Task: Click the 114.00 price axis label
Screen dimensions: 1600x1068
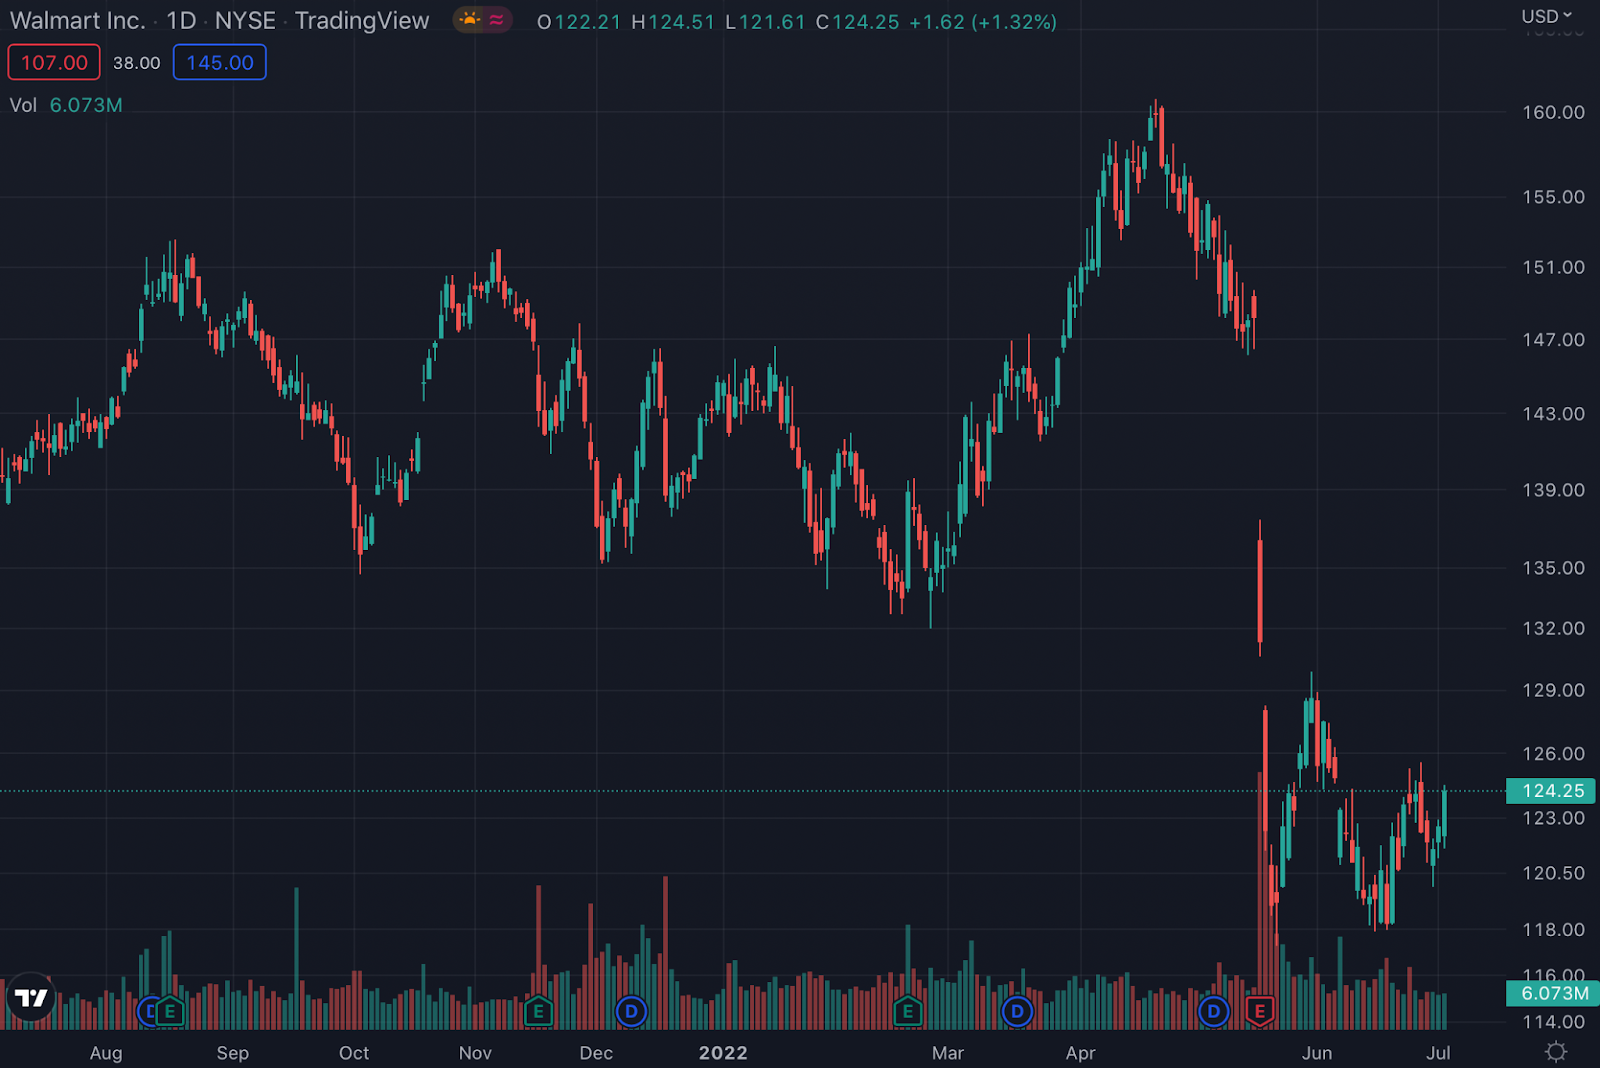Action: point(1553,1022)
